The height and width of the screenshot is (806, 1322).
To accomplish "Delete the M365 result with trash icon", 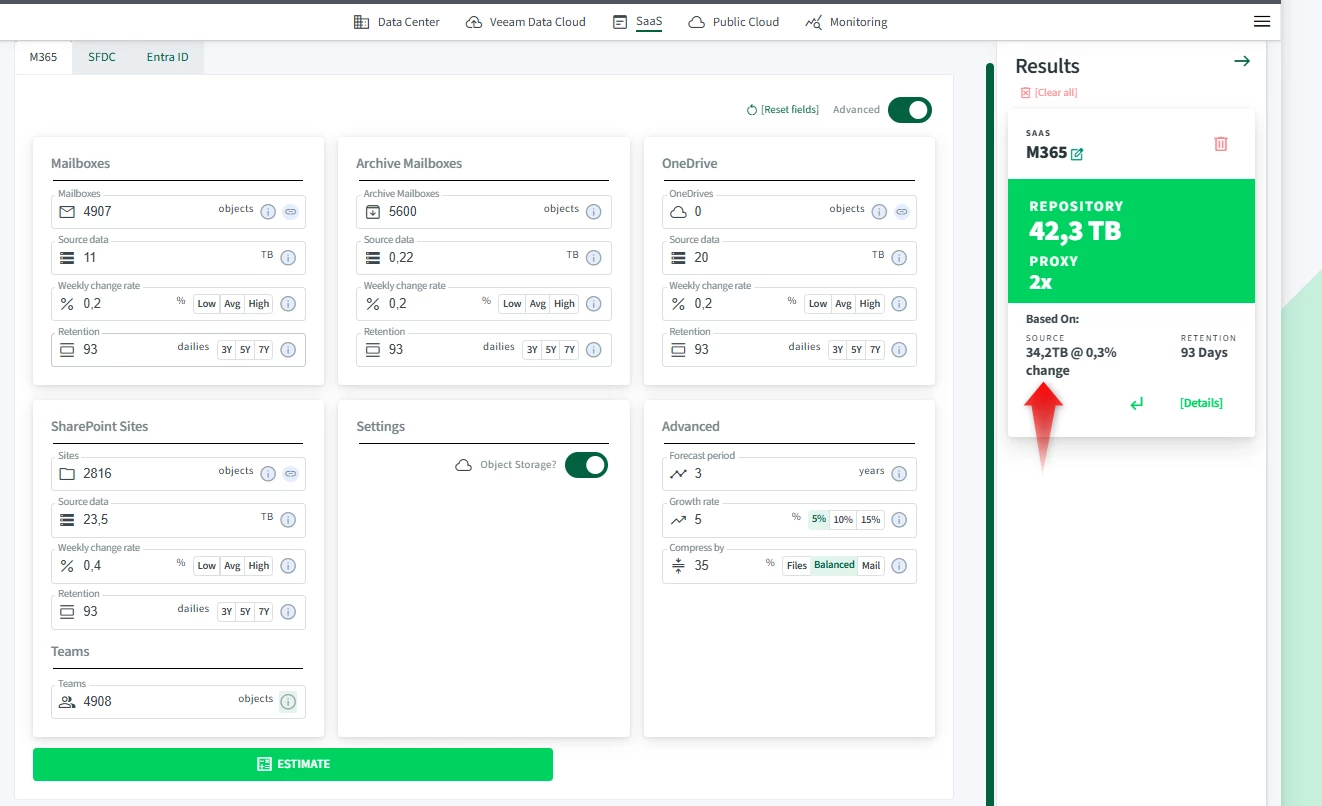I will point(1221,144).
